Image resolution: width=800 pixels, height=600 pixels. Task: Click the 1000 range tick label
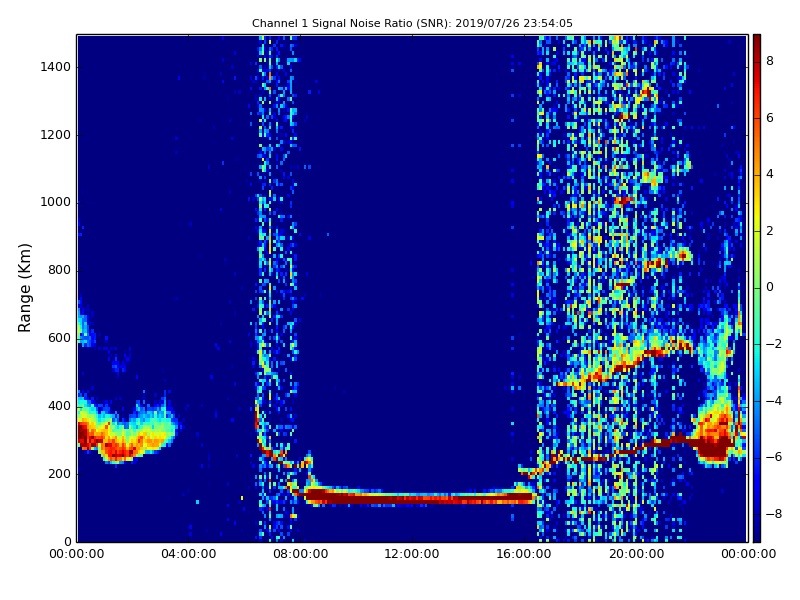56,203
